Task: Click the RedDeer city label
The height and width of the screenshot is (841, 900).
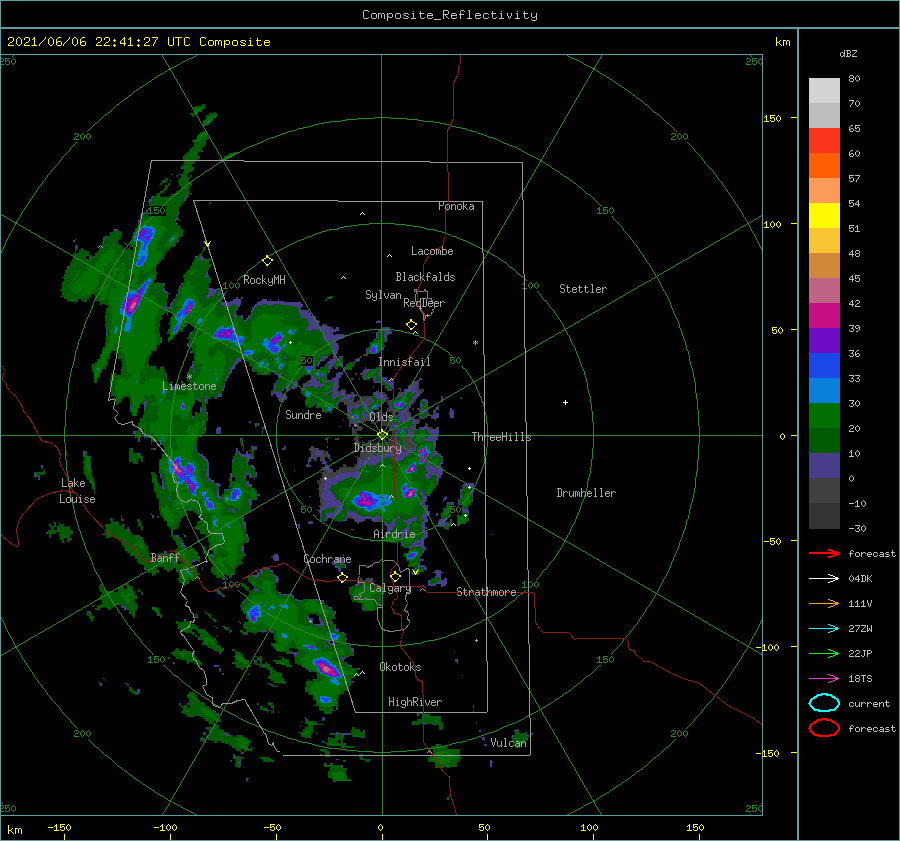Action: pyautogui.click(x=424, y=303)
